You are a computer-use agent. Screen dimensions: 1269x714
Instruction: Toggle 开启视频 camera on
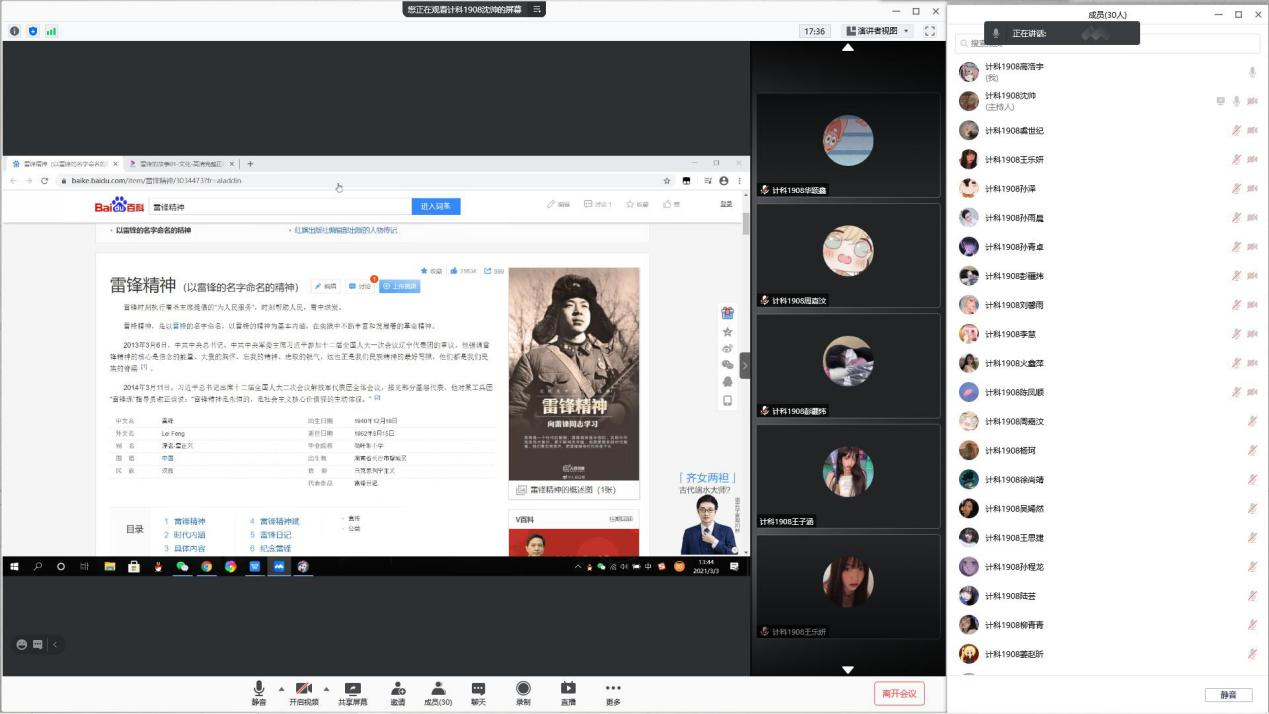tap(304, 689)
